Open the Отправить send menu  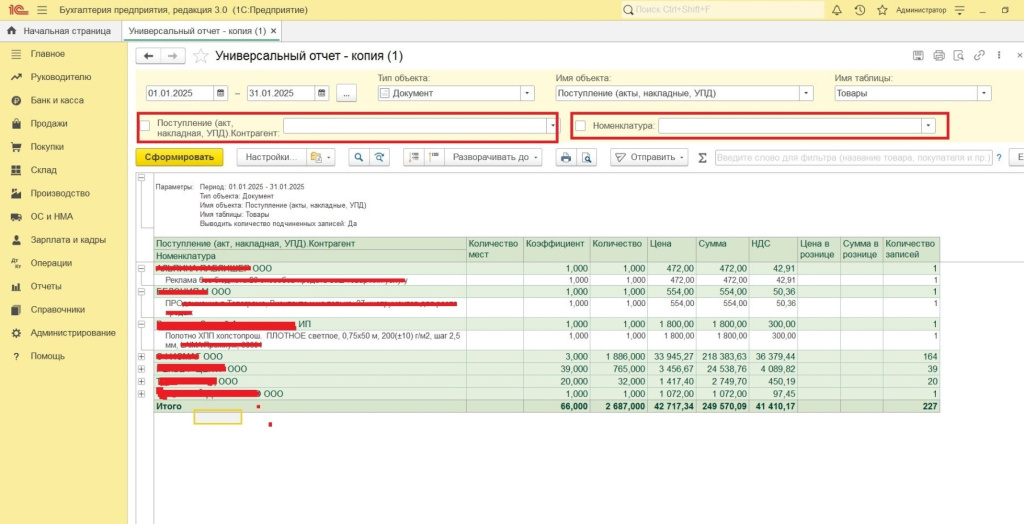(649, 157)
